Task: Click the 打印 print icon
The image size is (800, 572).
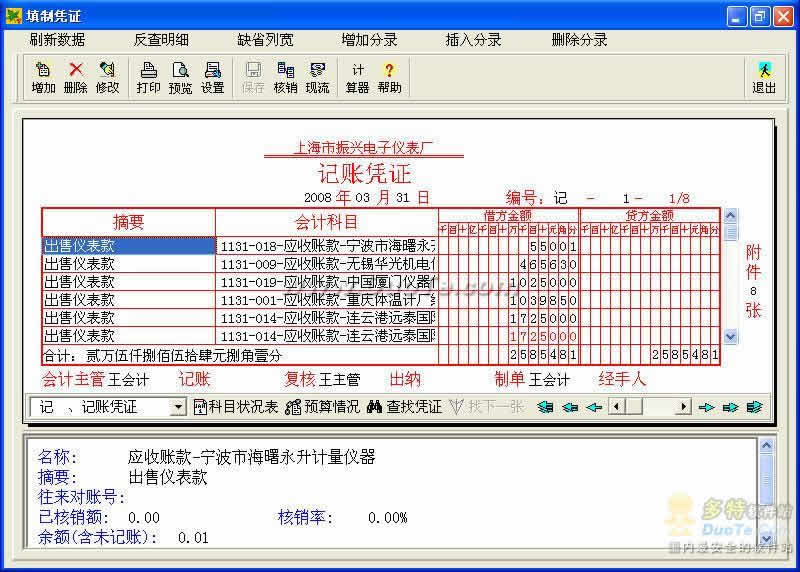Action: [148, 77]
